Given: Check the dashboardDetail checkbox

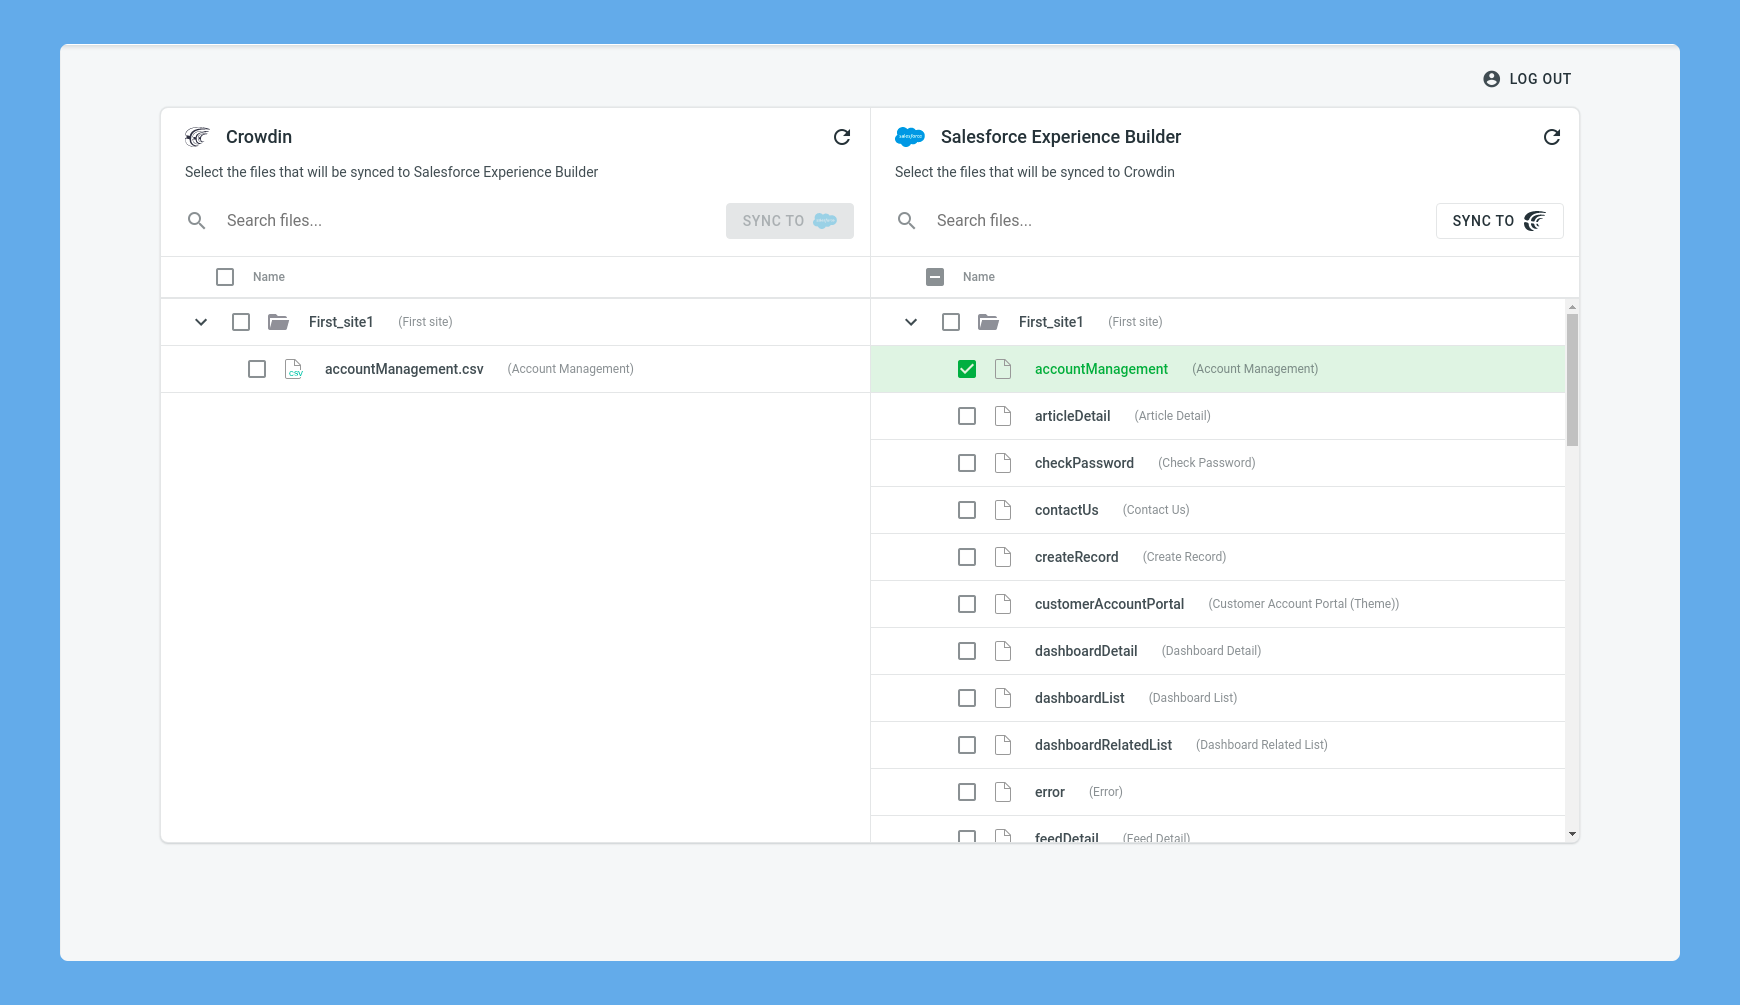Looking at the screenshot, I should 967,651.
